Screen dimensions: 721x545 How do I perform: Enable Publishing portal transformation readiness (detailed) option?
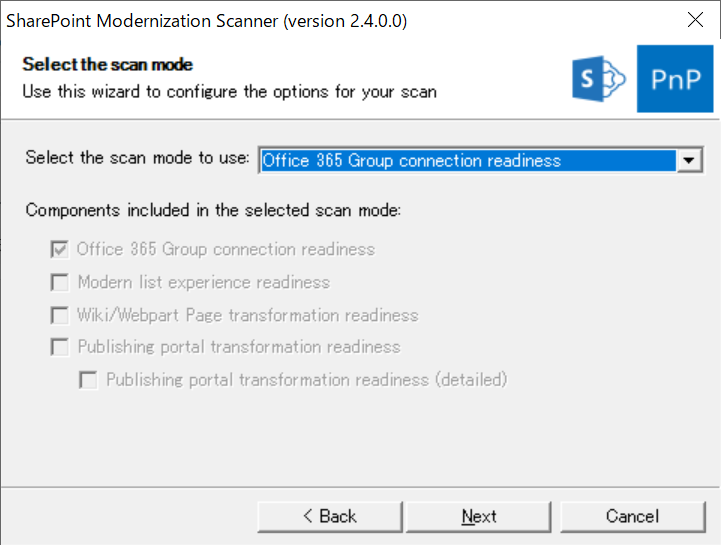click(88, 380)
